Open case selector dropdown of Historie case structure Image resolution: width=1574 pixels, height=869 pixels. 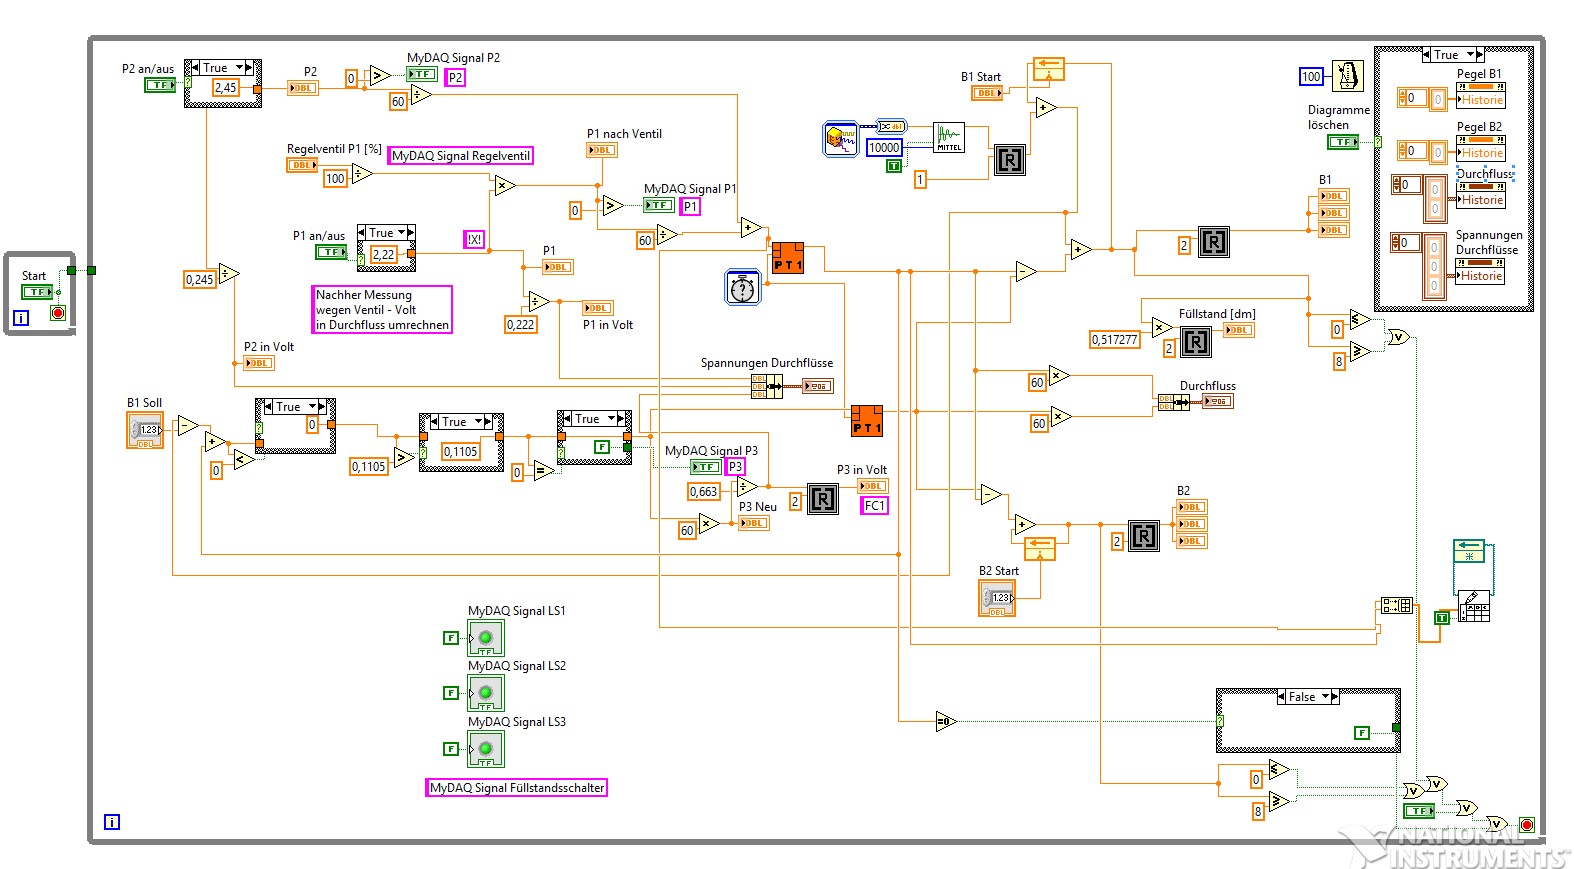tap(1471, 55)
